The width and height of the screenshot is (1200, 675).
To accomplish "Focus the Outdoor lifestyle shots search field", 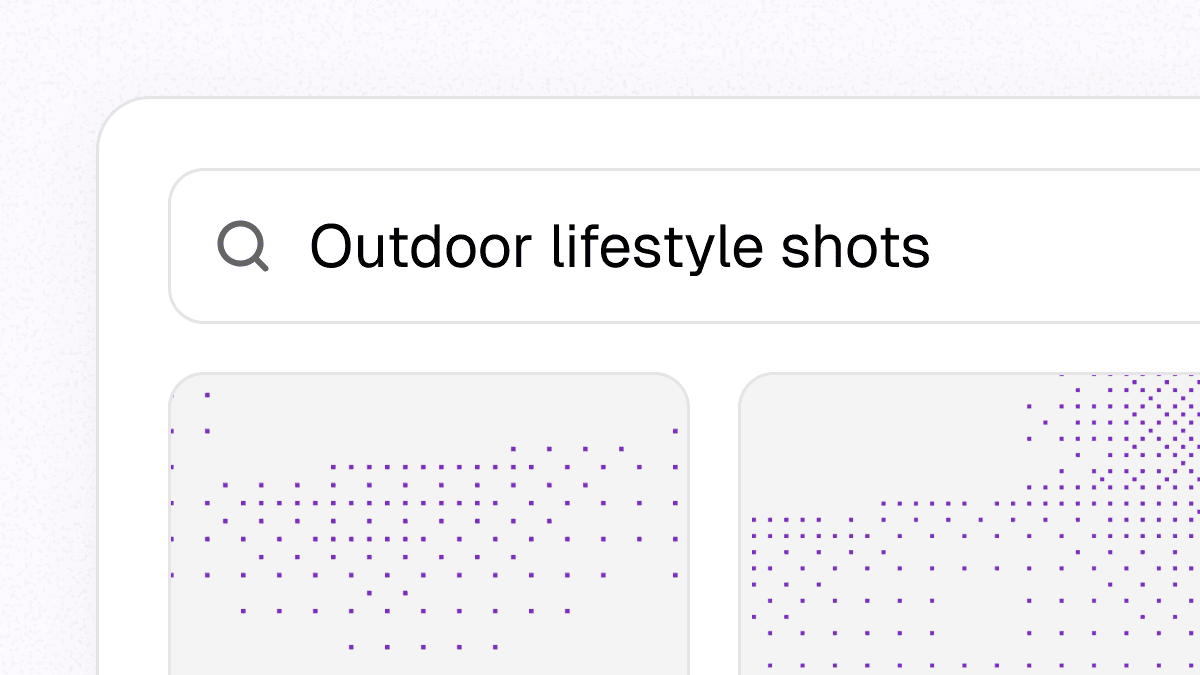I will click(x=684, y=246).
